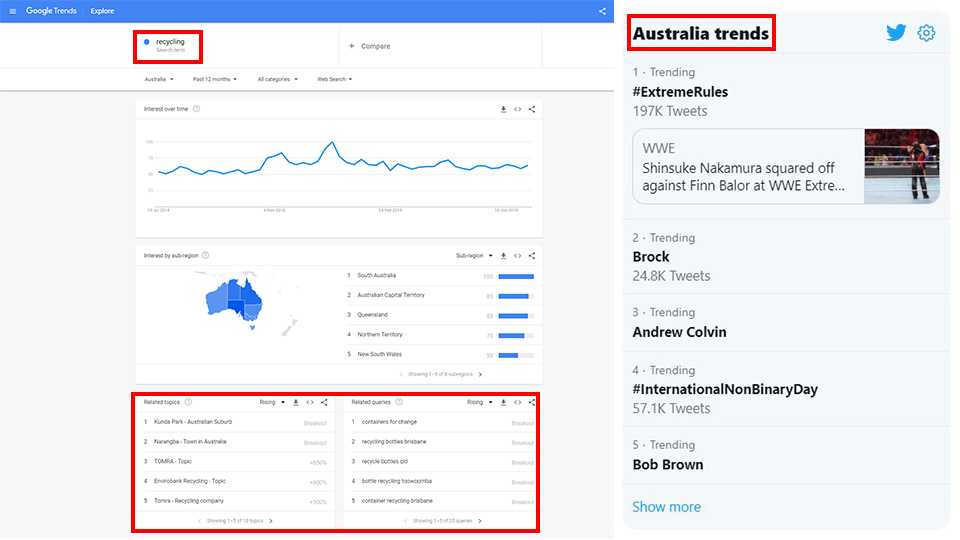This screenshot has height=540, width=960.
Task: Download the Related queries data
Action: tap(503, 402)
